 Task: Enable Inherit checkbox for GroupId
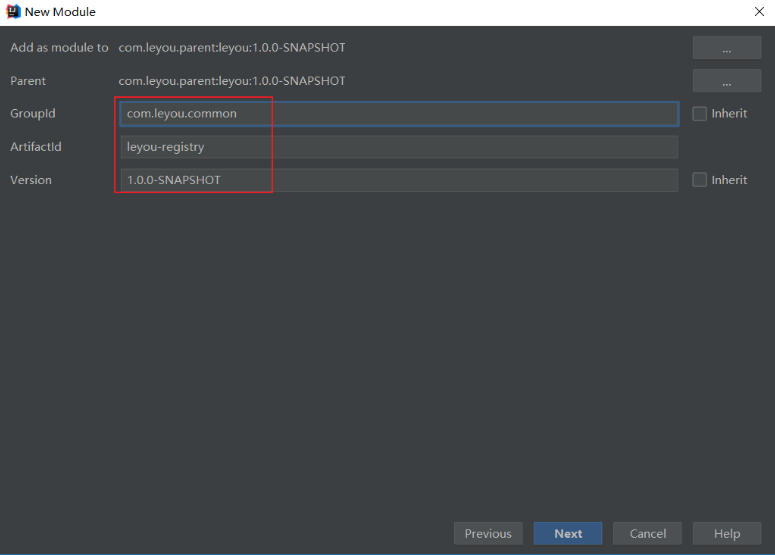pos(699,114)
